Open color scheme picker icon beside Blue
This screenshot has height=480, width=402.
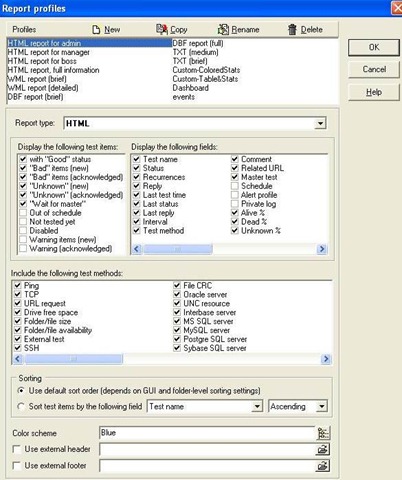tap(323, 433)
